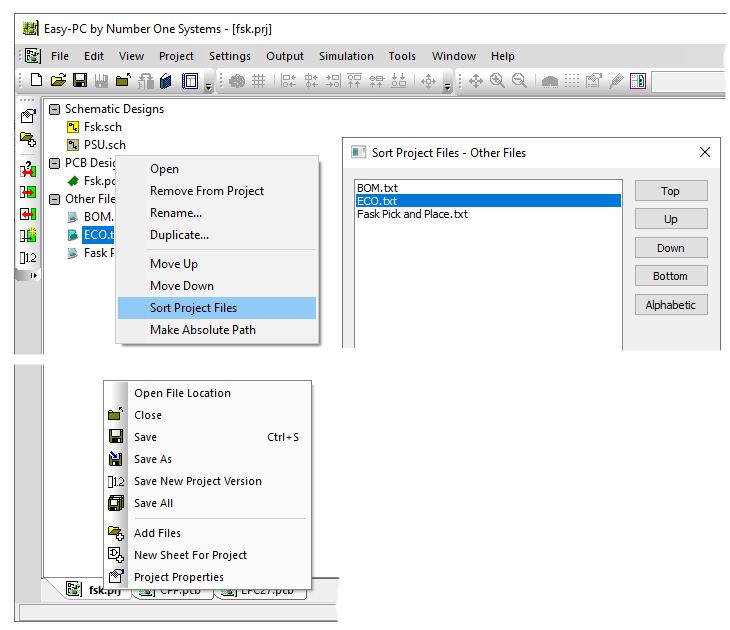Click the properties toolbar icon
The image size is (730, 630).
point(594,81)
